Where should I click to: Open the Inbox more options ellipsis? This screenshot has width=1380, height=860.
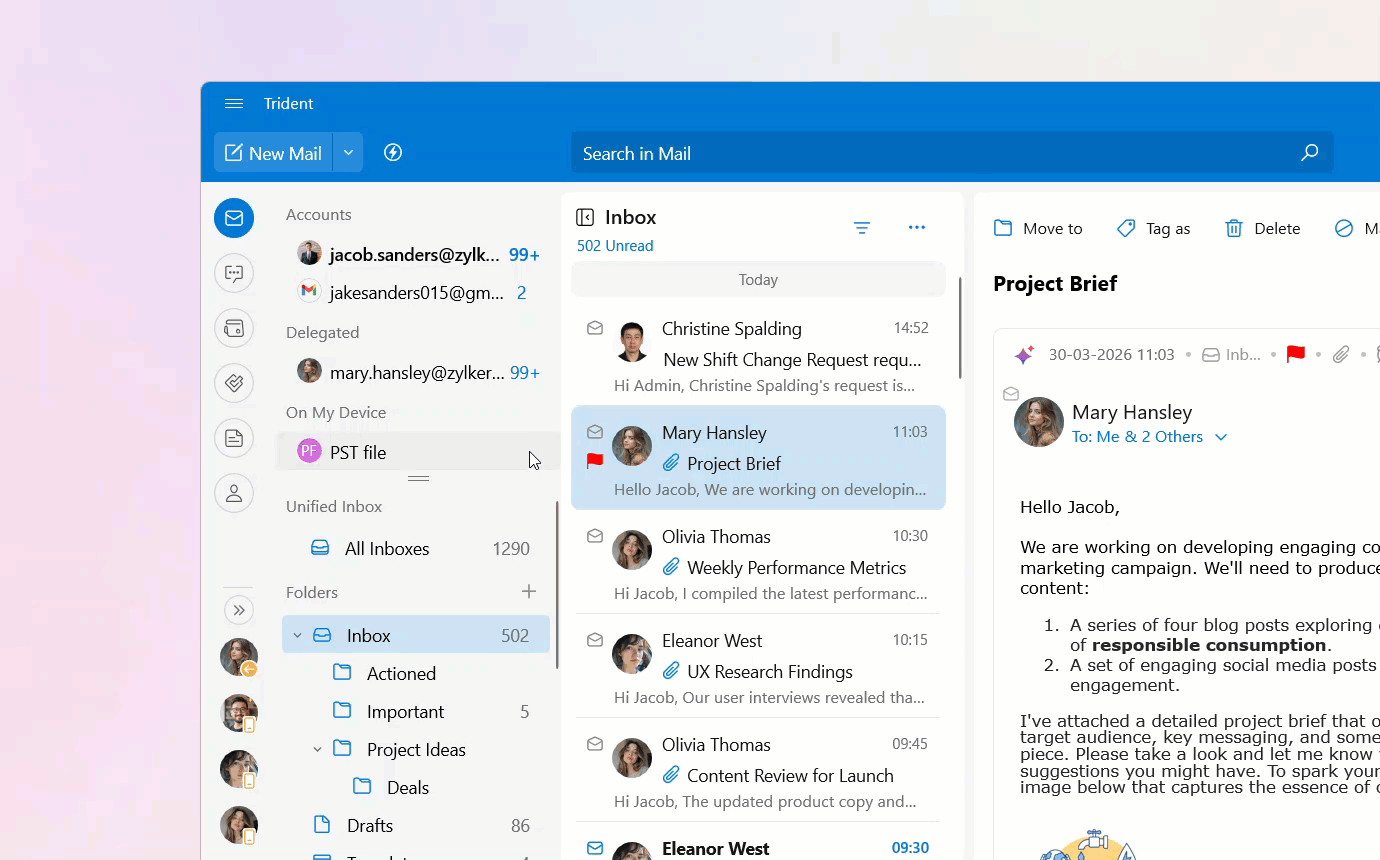pos(917,228)
